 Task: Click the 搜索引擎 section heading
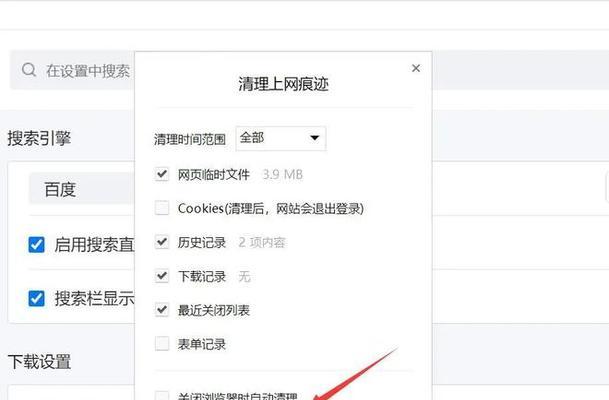click(x=39, y=138)
